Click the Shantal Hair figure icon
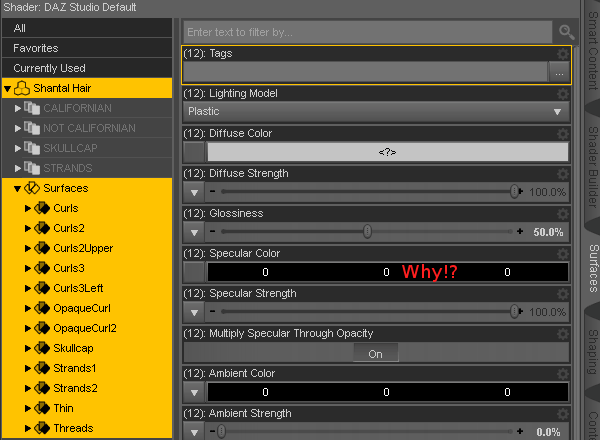600x440 pixels. pyautogui.click(x=22, y=88)
